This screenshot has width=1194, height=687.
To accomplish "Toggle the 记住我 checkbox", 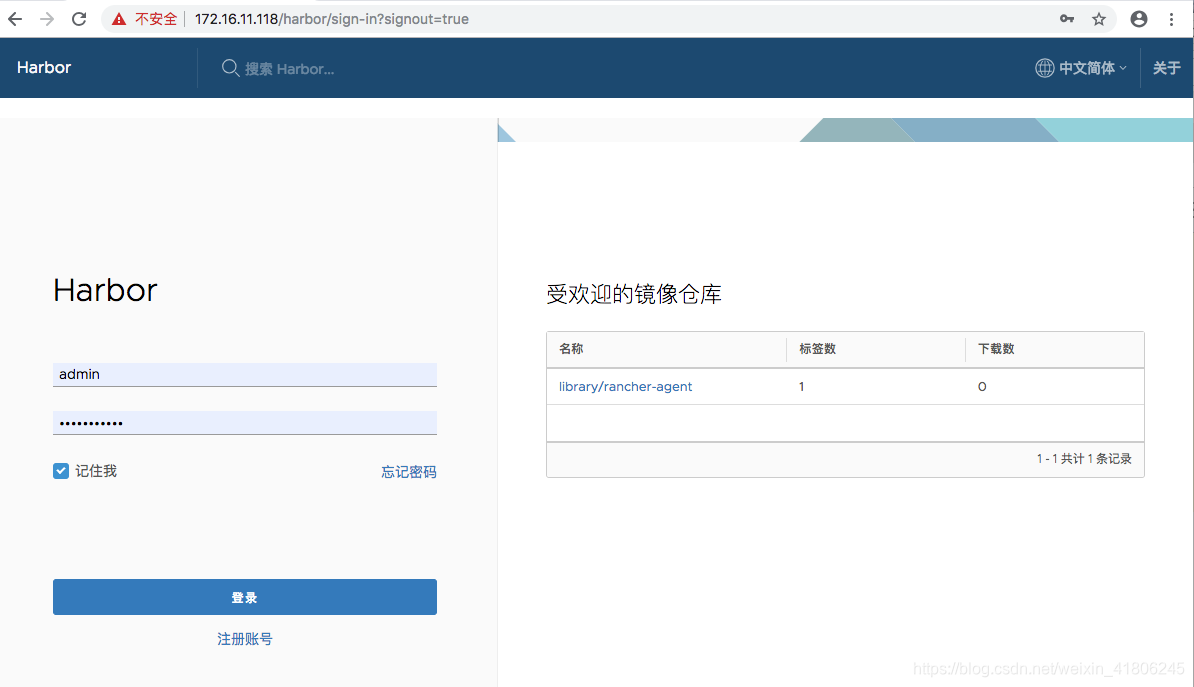I will pos(60,470).
